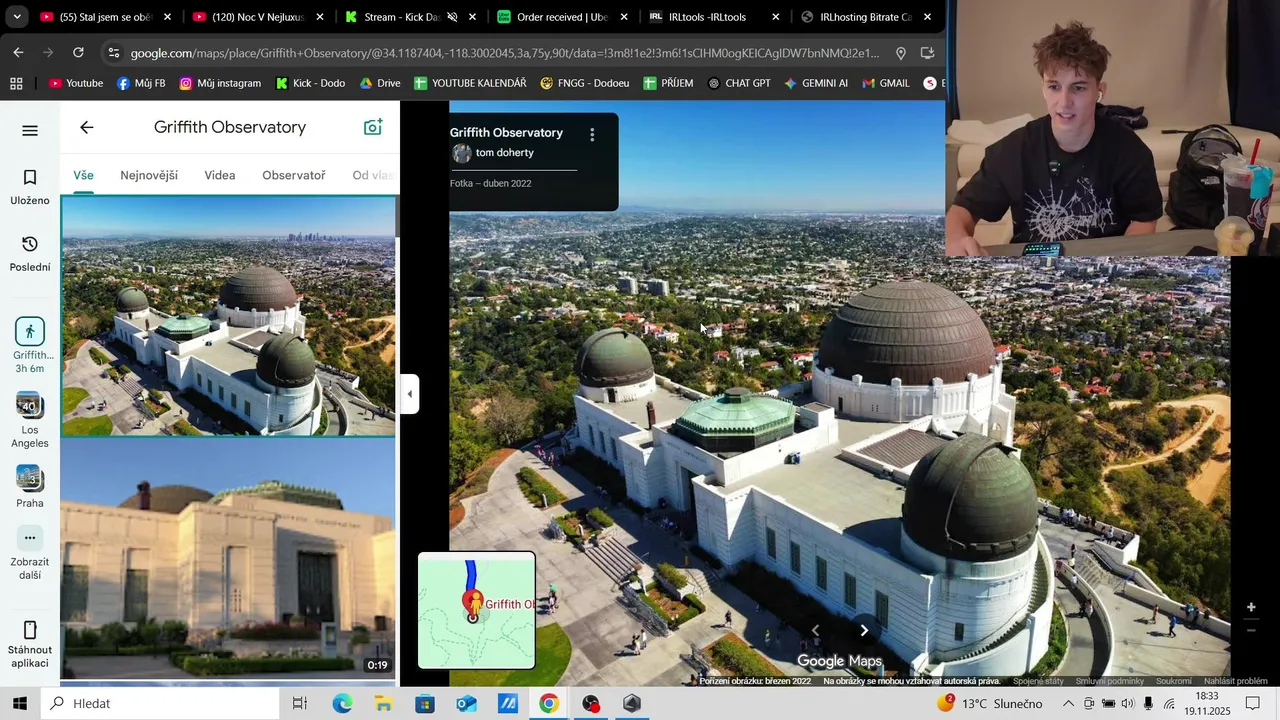Open the Drive bookmark

[380, 83]
